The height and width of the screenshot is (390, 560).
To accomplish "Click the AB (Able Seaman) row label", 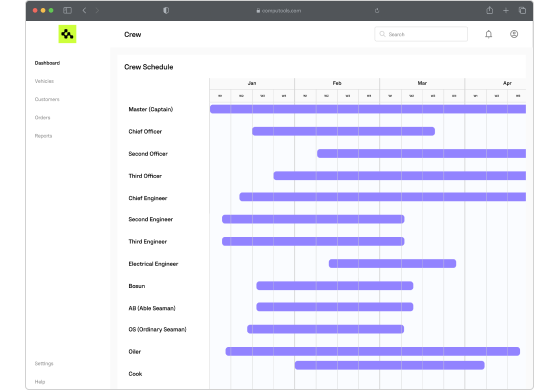I will tap(152, 308).
